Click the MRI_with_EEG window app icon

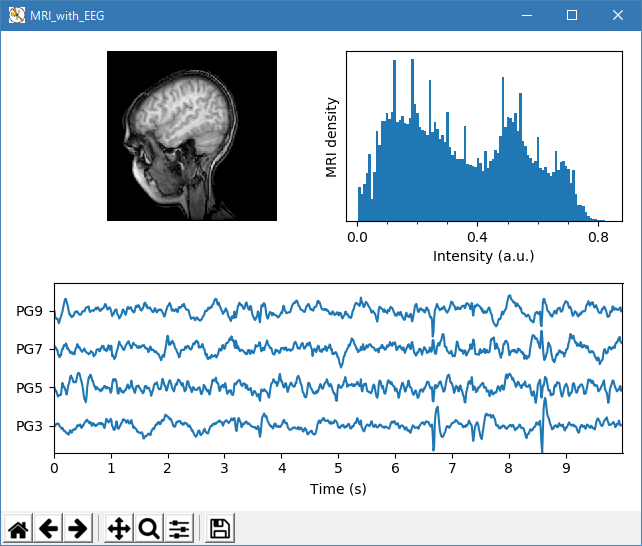pyautogui.click(x=17, y=16)
